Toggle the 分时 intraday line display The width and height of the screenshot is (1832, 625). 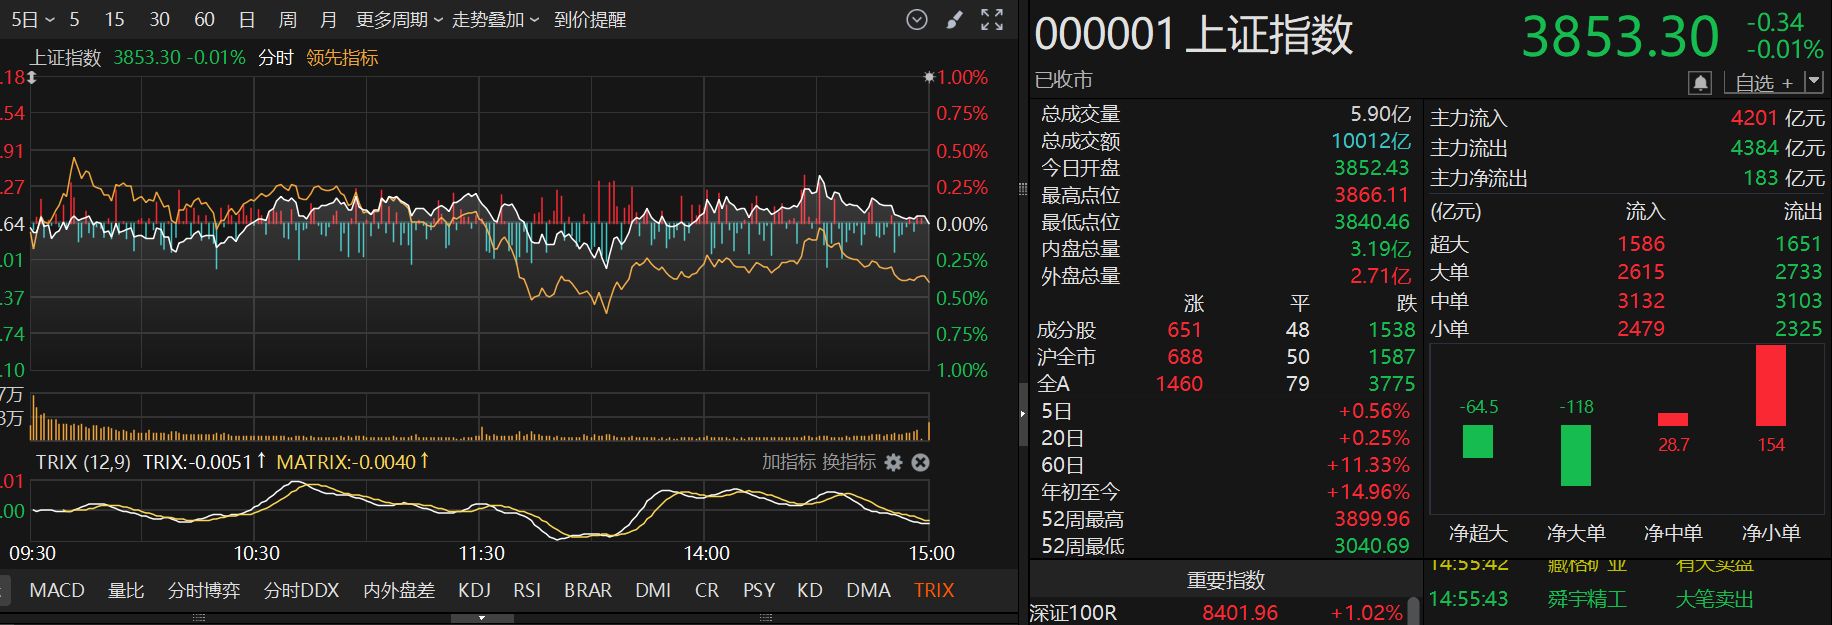[x=275, y=58]
